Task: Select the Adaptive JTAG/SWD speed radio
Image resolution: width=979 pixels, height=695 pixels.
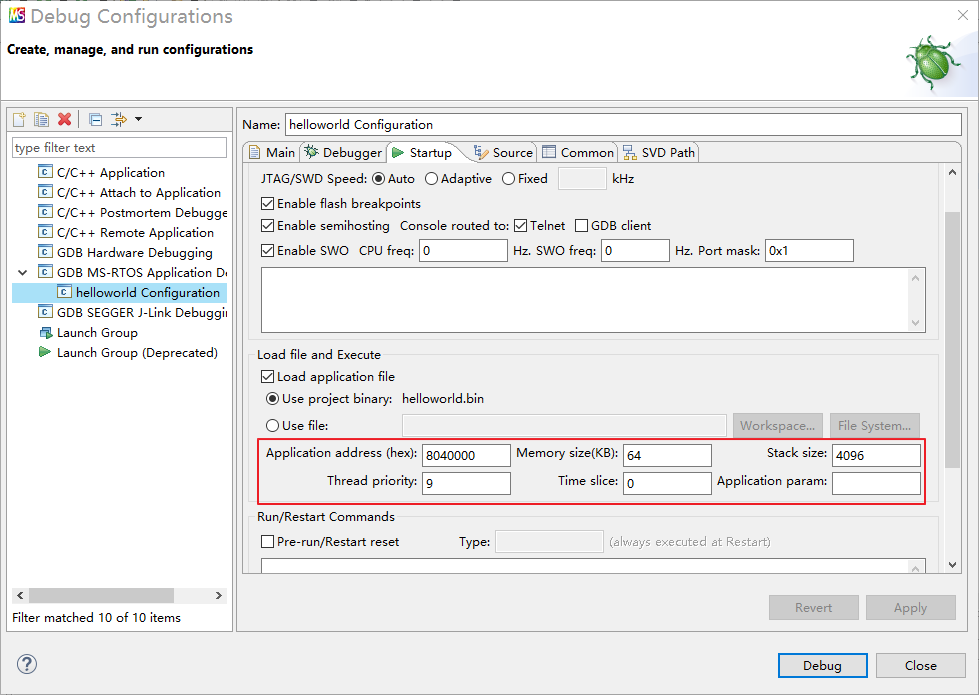Action: [x=432, y=179]
